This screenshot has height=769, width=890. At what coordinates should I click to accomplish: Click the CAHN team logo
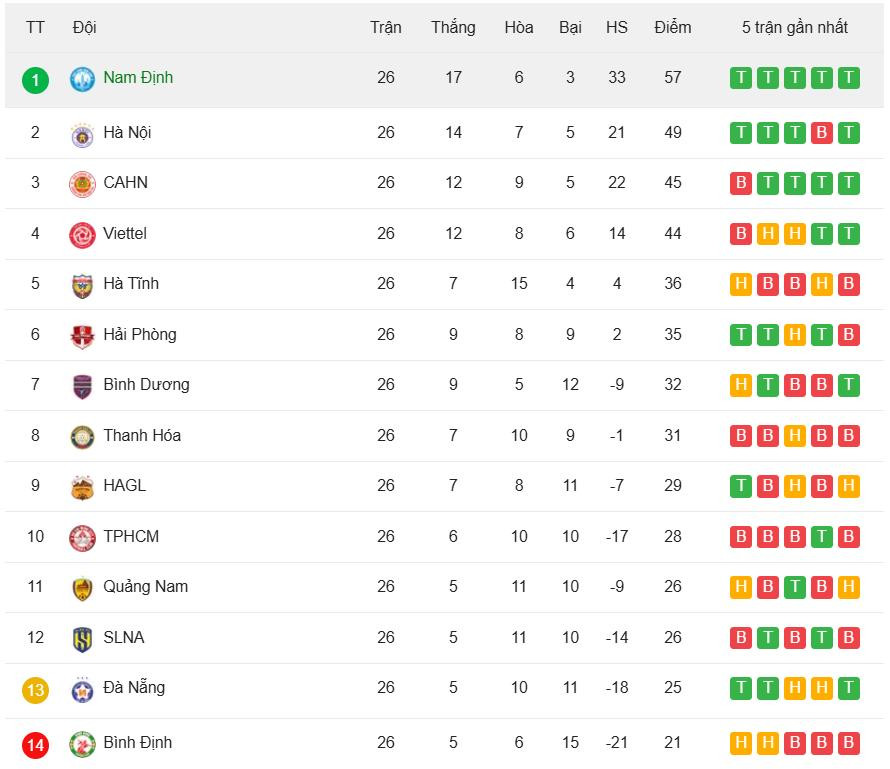coord(82,184)
